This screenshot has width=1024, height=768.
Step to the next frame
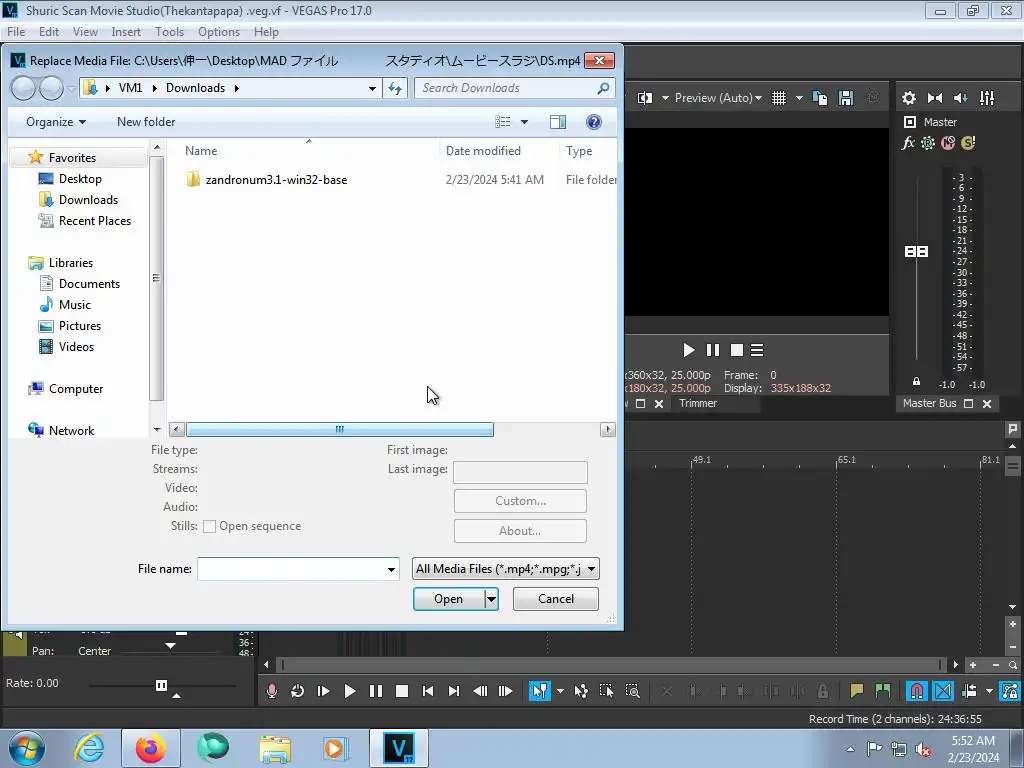(505, 691)
